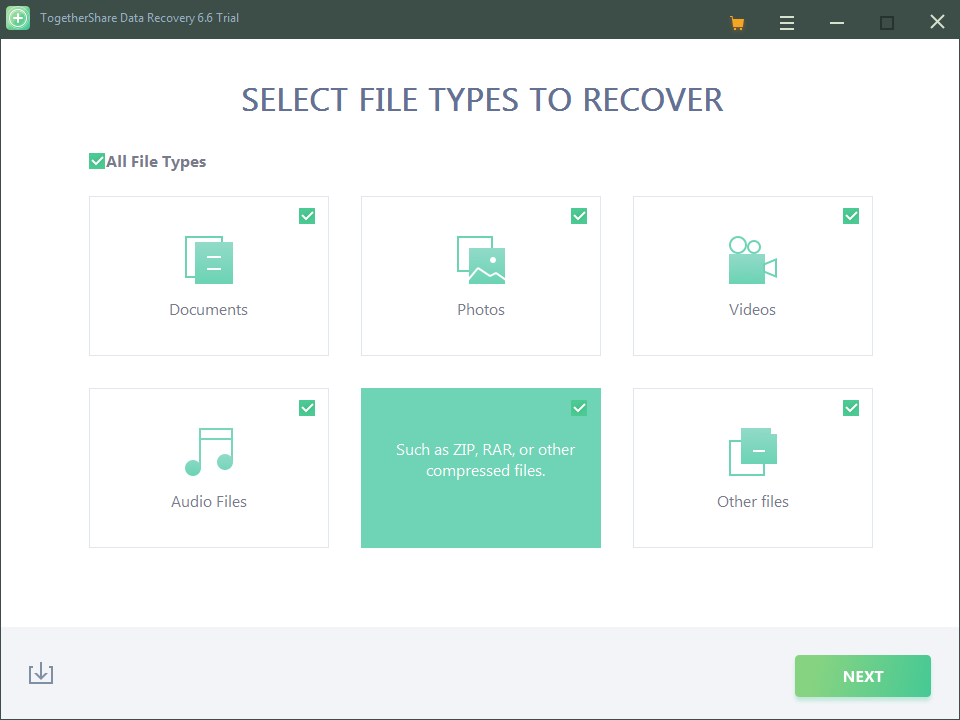
Task: Click the NEXT button
Action: coord(863,676)
